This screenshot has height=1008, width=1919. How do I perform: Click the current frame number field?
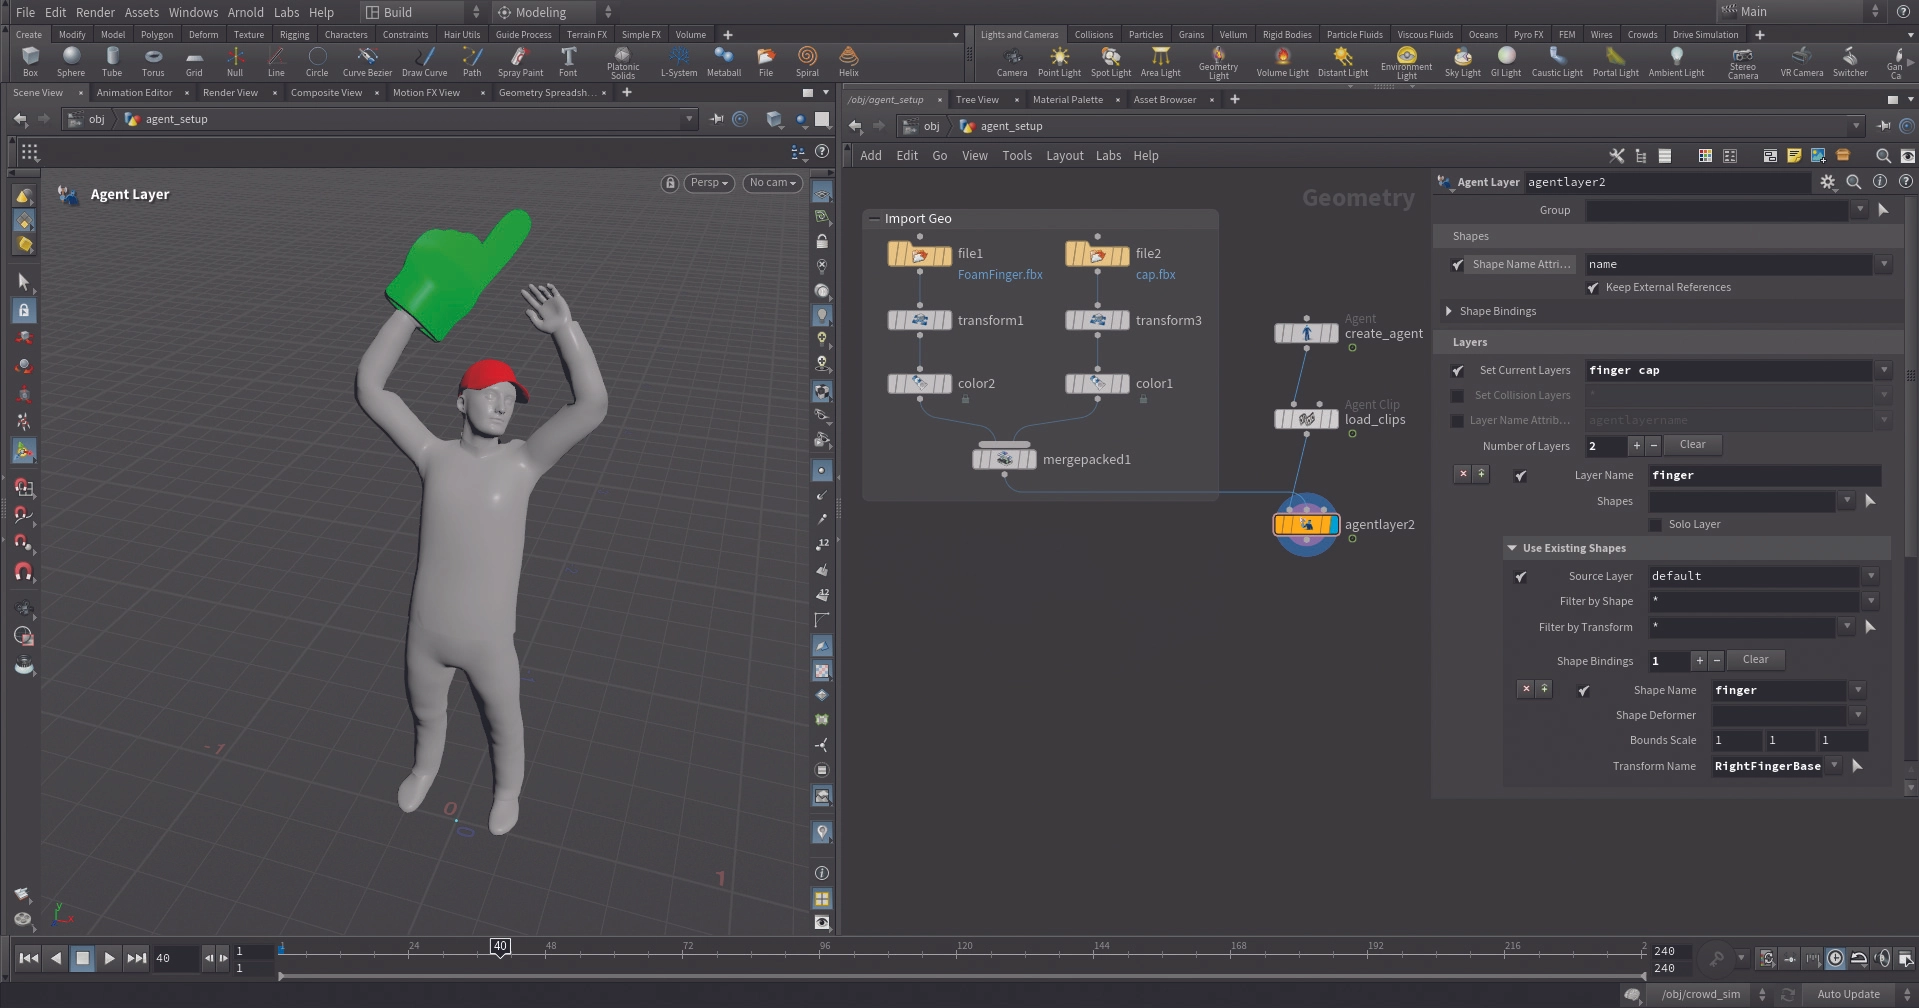175,958
